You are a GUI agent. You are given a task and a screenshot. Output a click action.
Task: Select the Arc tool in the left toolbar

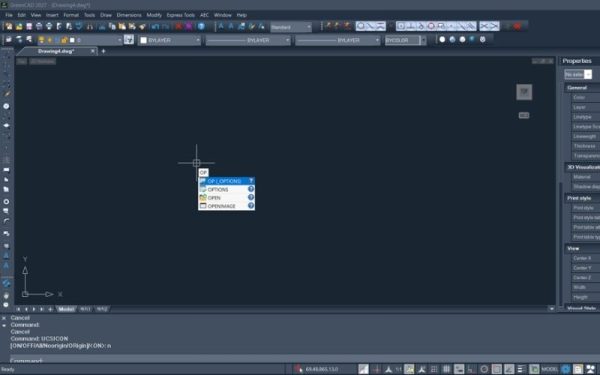6,221
